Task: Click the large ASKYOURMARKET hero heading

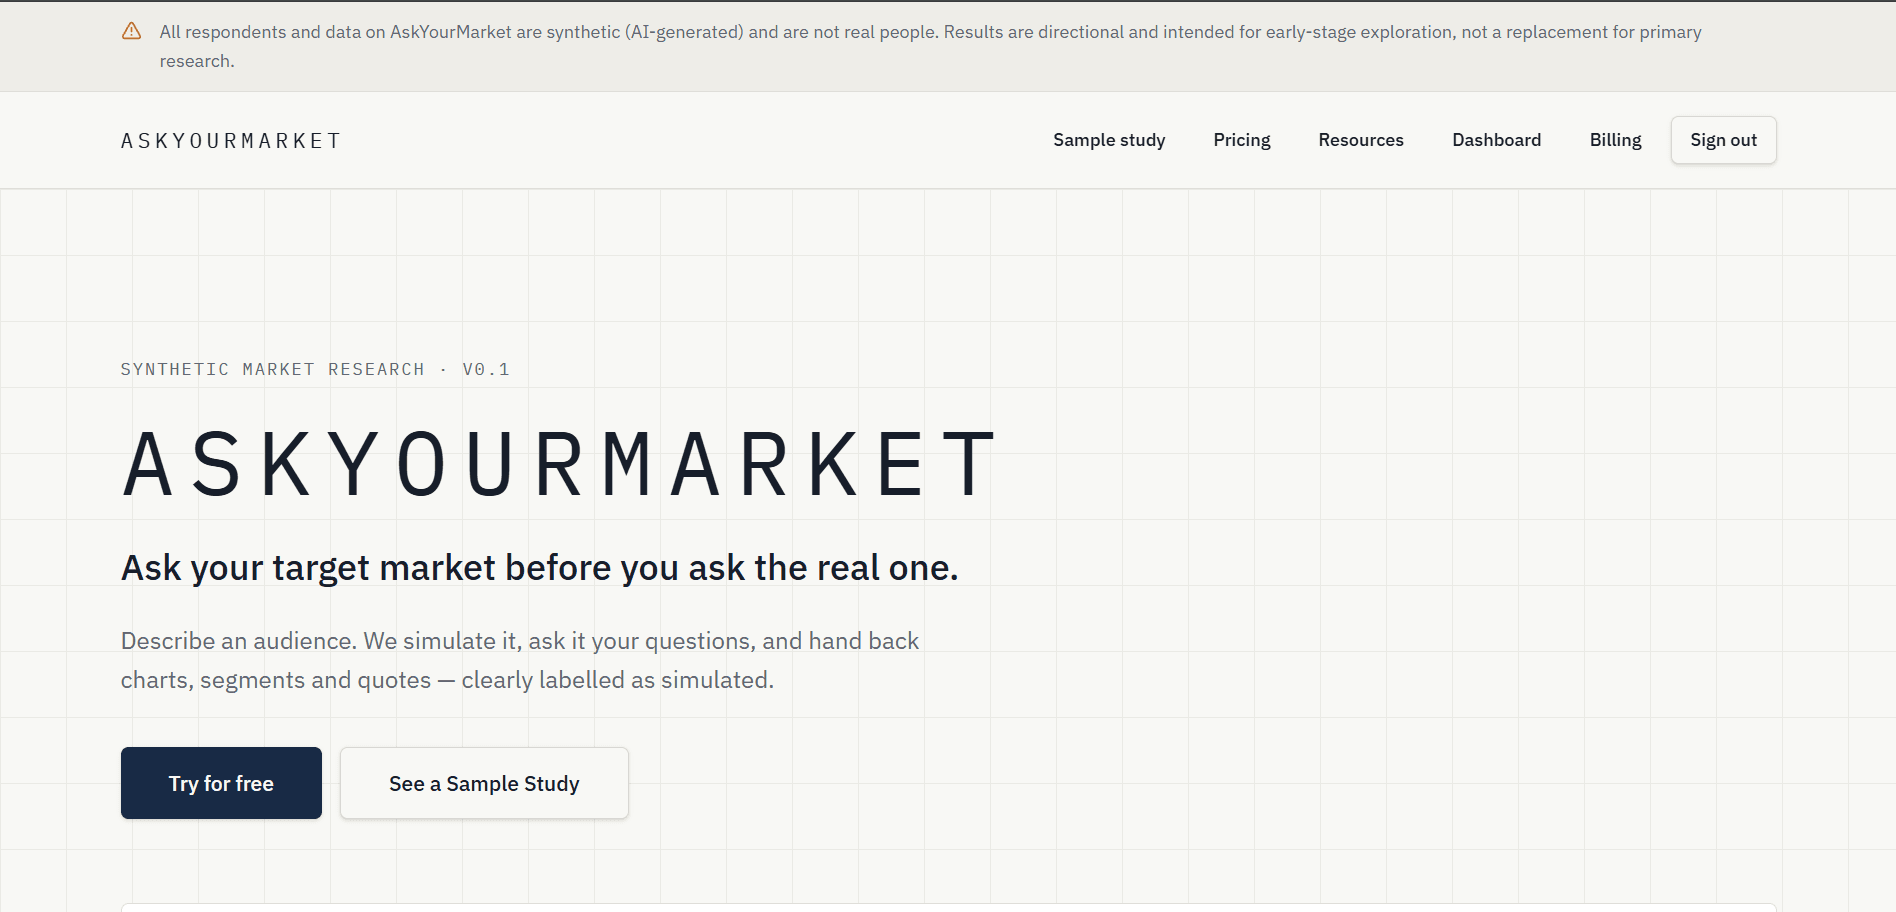Action: [560, 464]
